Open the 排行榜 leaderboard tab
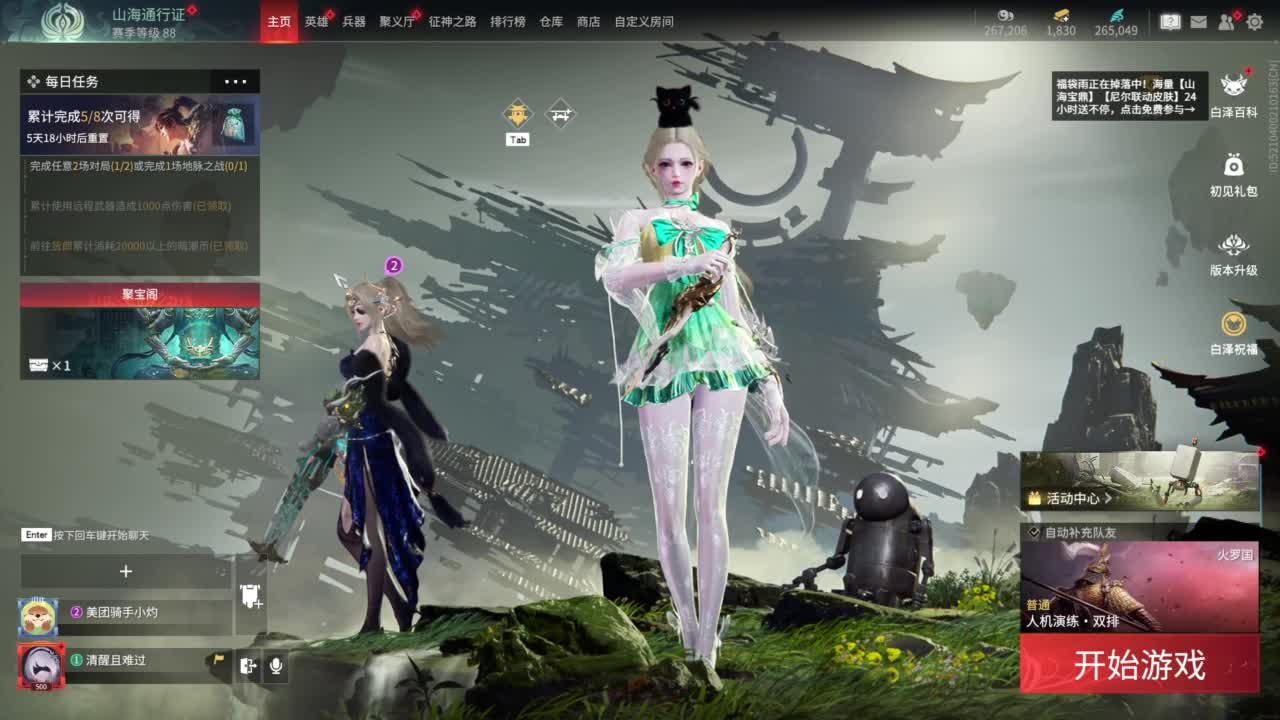The width and height of the screenshot is (1280, 720). click(x=508, y=21)
